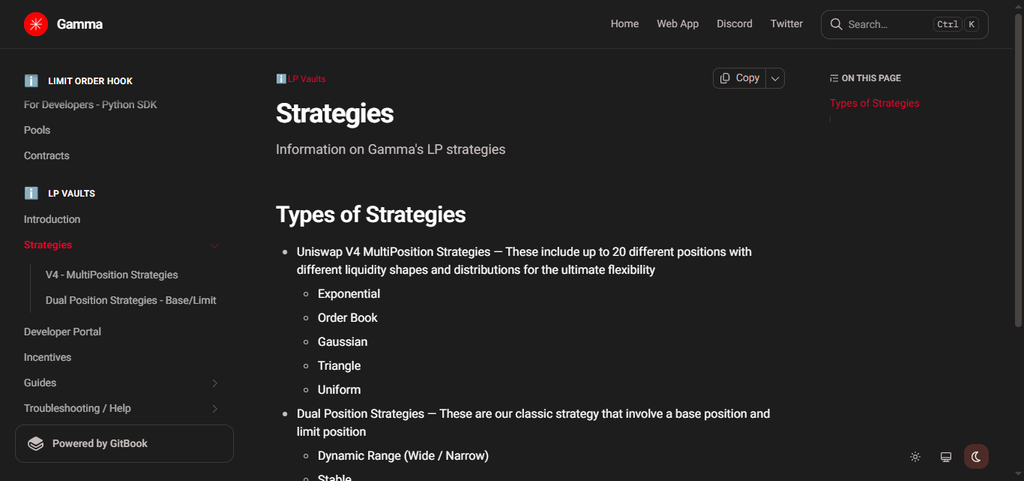1024x481 pixels.
Task: Click the LP VAULTS section heading text
Action: (x=71, y=194)
